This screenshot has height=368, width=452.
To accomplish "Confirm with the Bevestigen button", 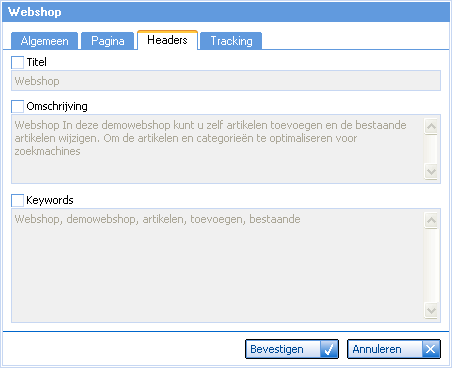I will point(292,349).
